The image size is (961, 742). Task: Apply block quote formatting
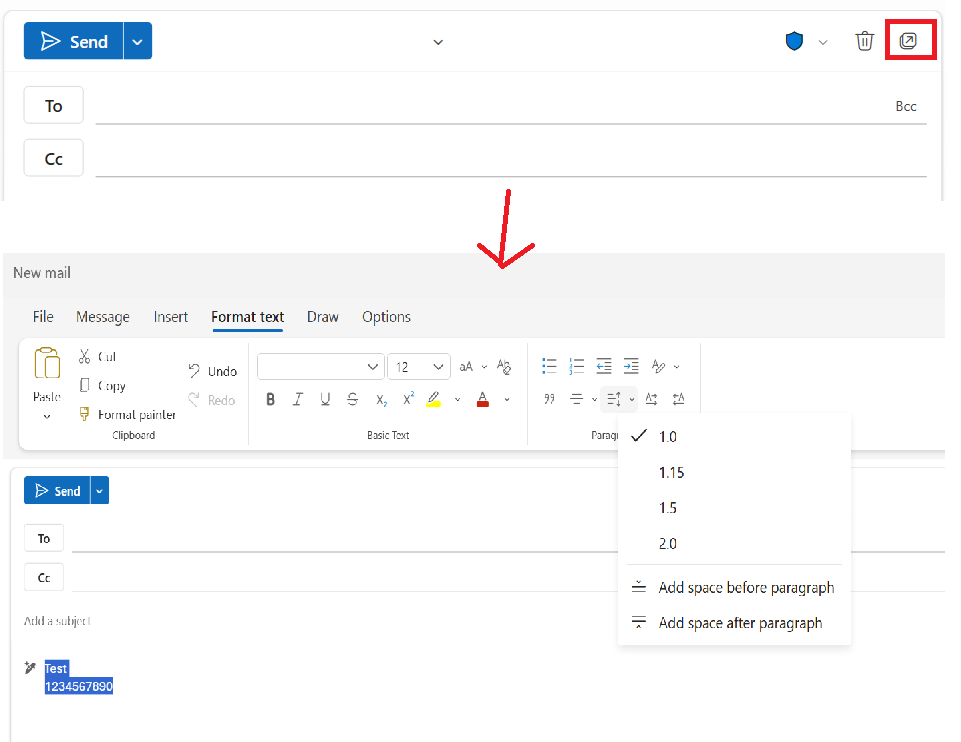[549, 399]
